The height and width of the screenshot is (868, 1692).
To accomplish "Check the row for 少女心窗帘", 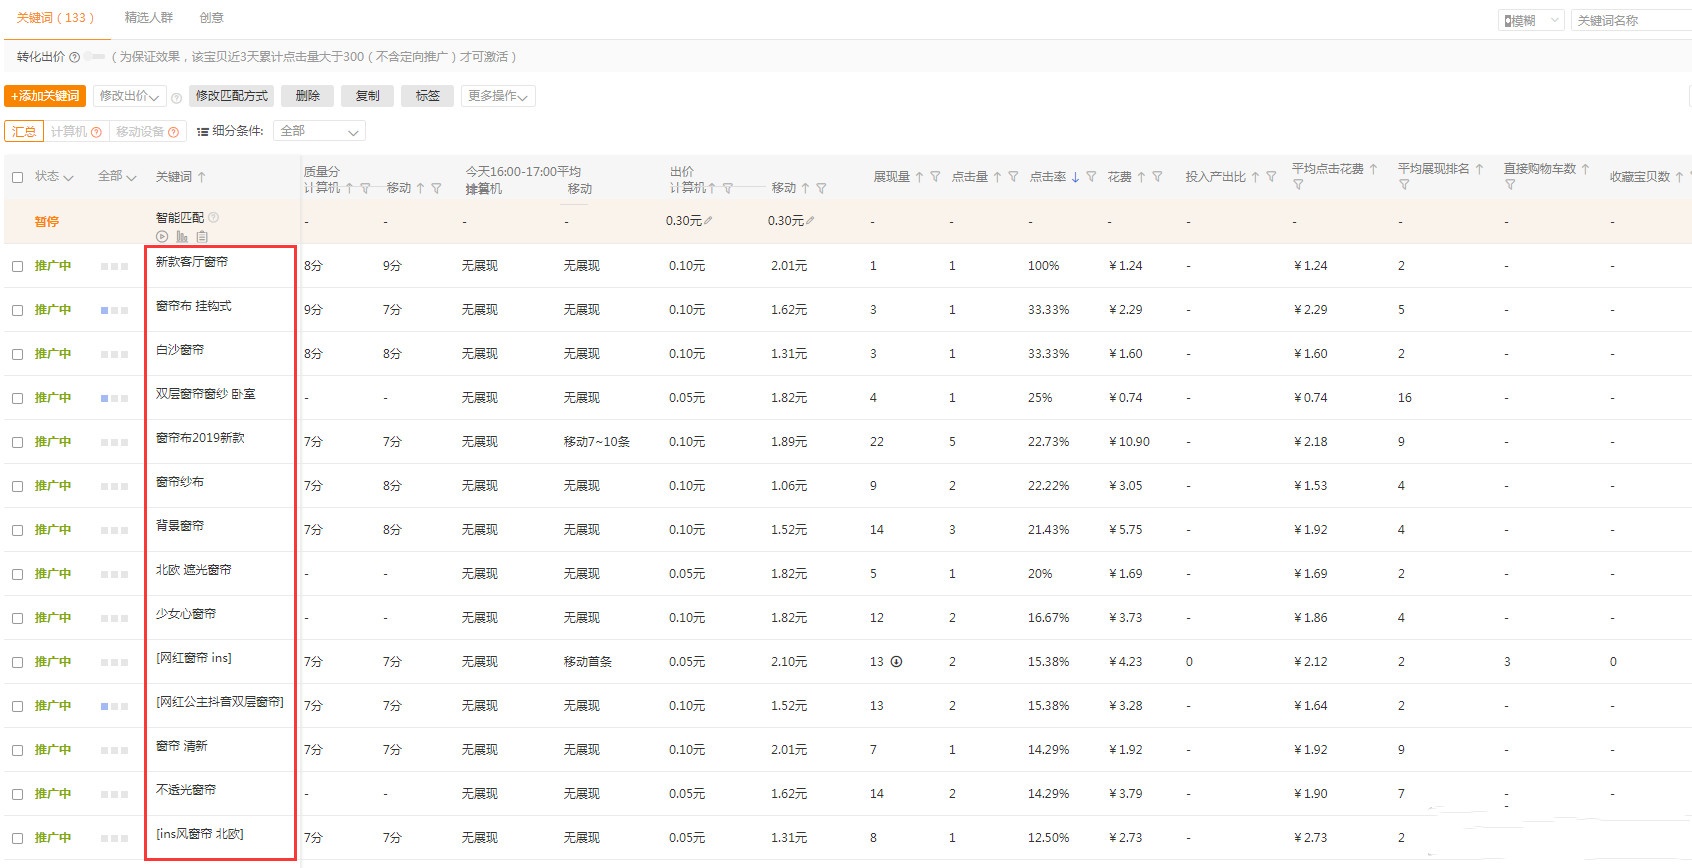I will [x=17, y=618].
